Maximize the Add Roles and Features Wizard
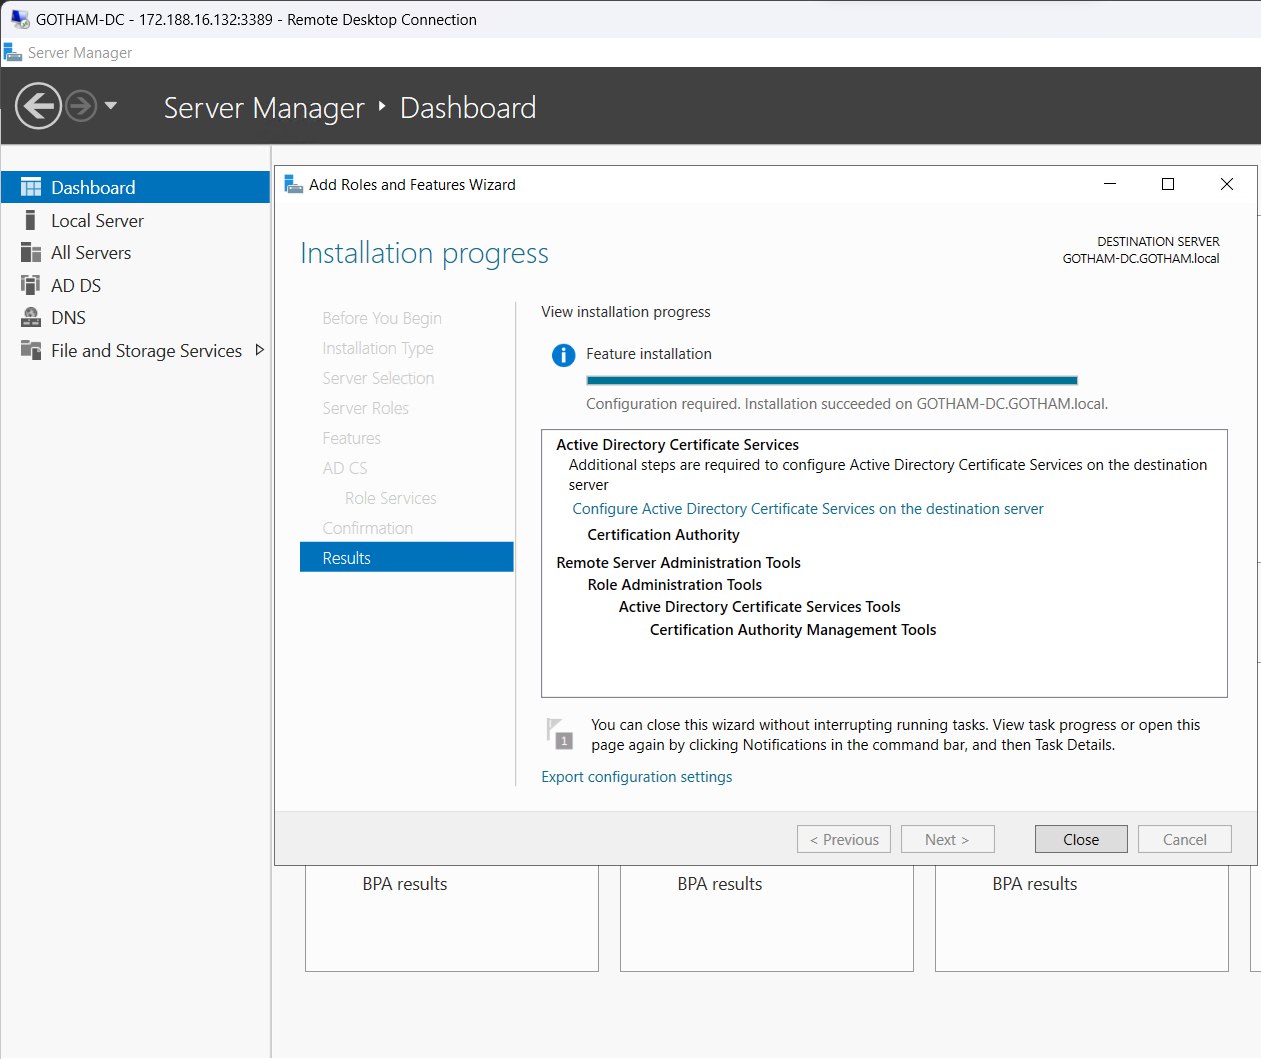The width and height of the screenshot is (1261, 1059). point(1167,184)
